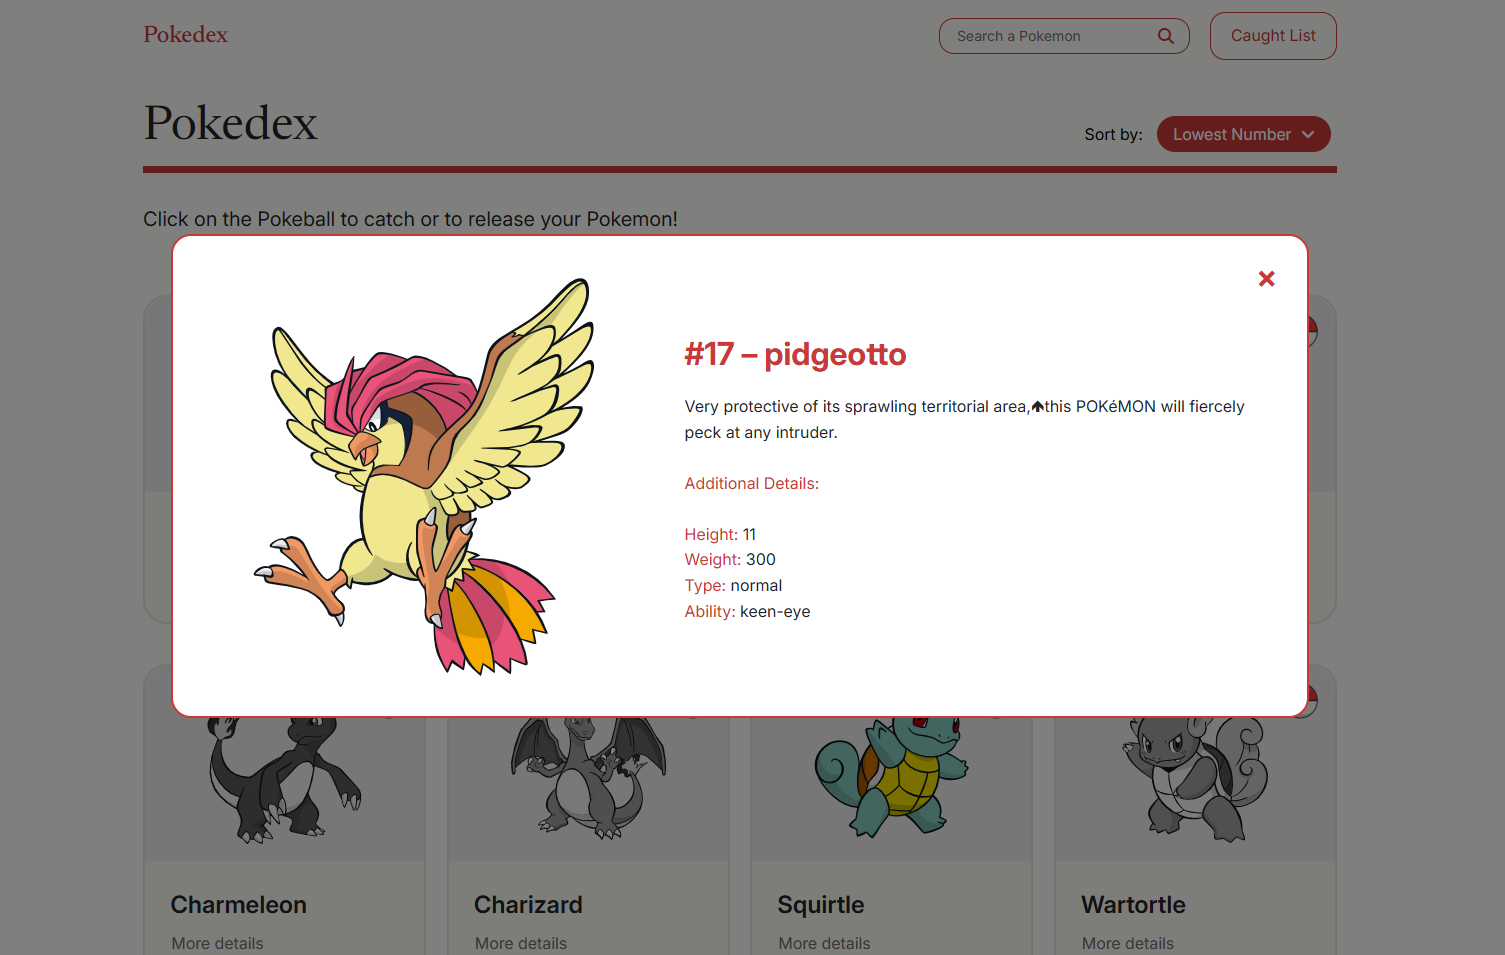Open the Lowest Number sort dropdown
Viewport: 1505px width, 955px height.
[x=1243, y=134]
